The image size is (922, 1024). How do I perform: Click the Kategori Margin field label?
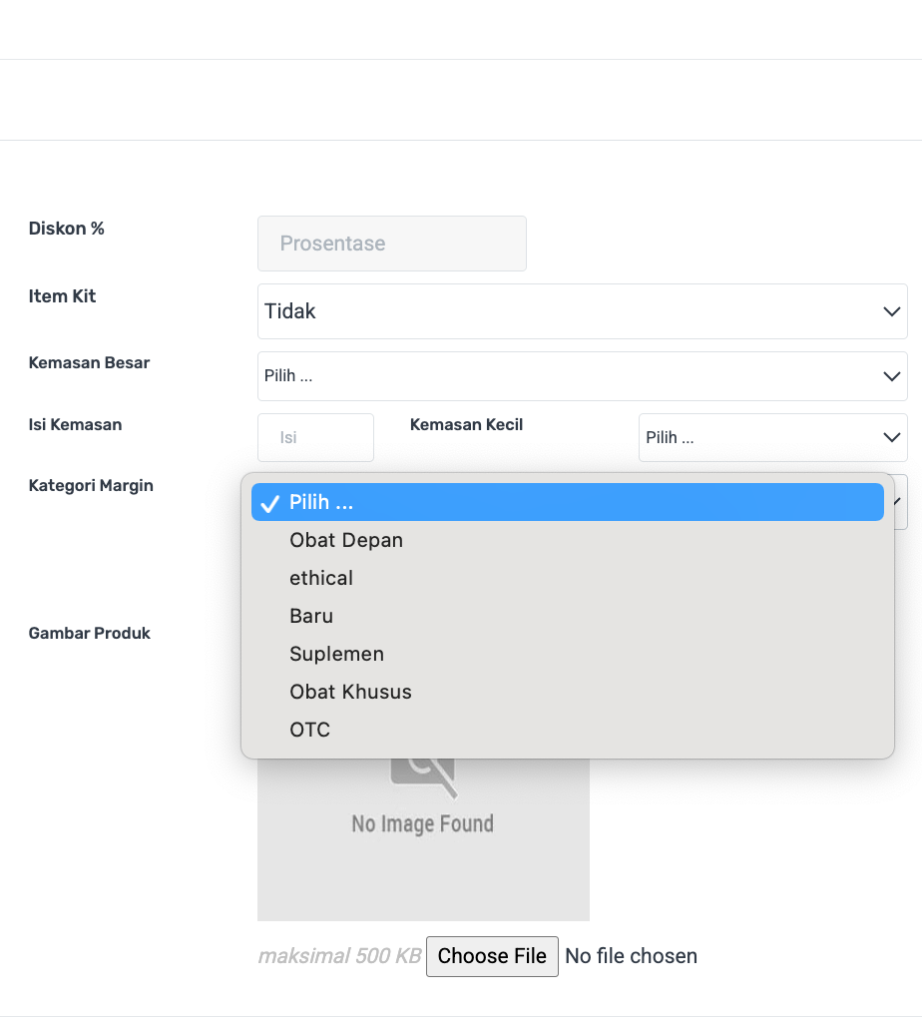[91, 486]
